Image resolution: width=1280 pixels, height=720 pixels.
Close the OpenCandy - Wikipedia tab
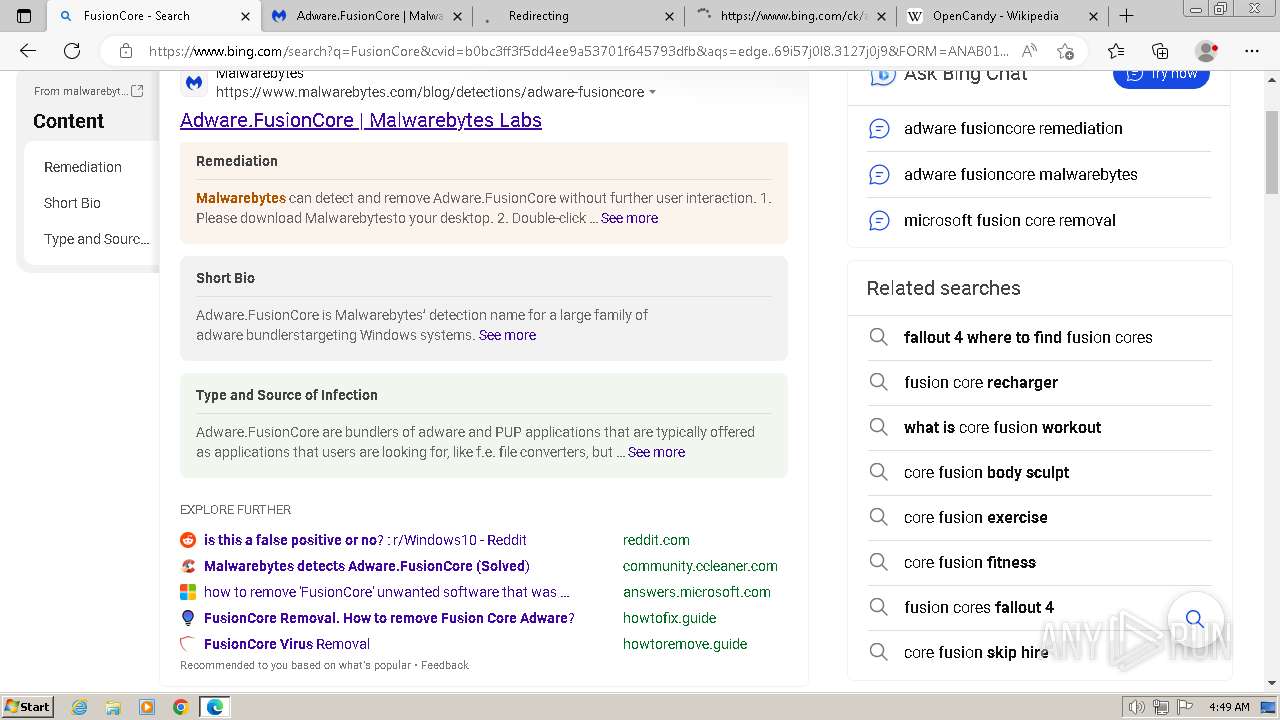point(1093,16)
